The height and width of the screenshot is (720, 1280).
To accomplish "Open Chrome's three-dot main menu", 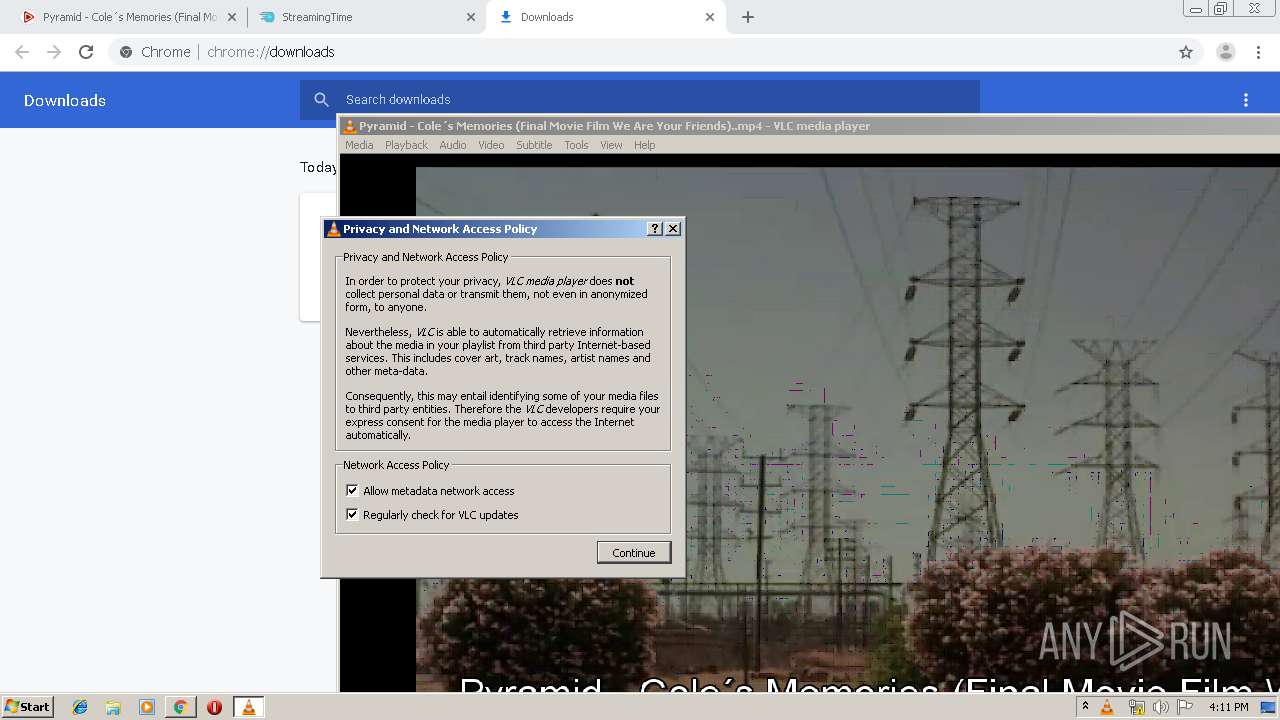I will [x=1258, y=52].
